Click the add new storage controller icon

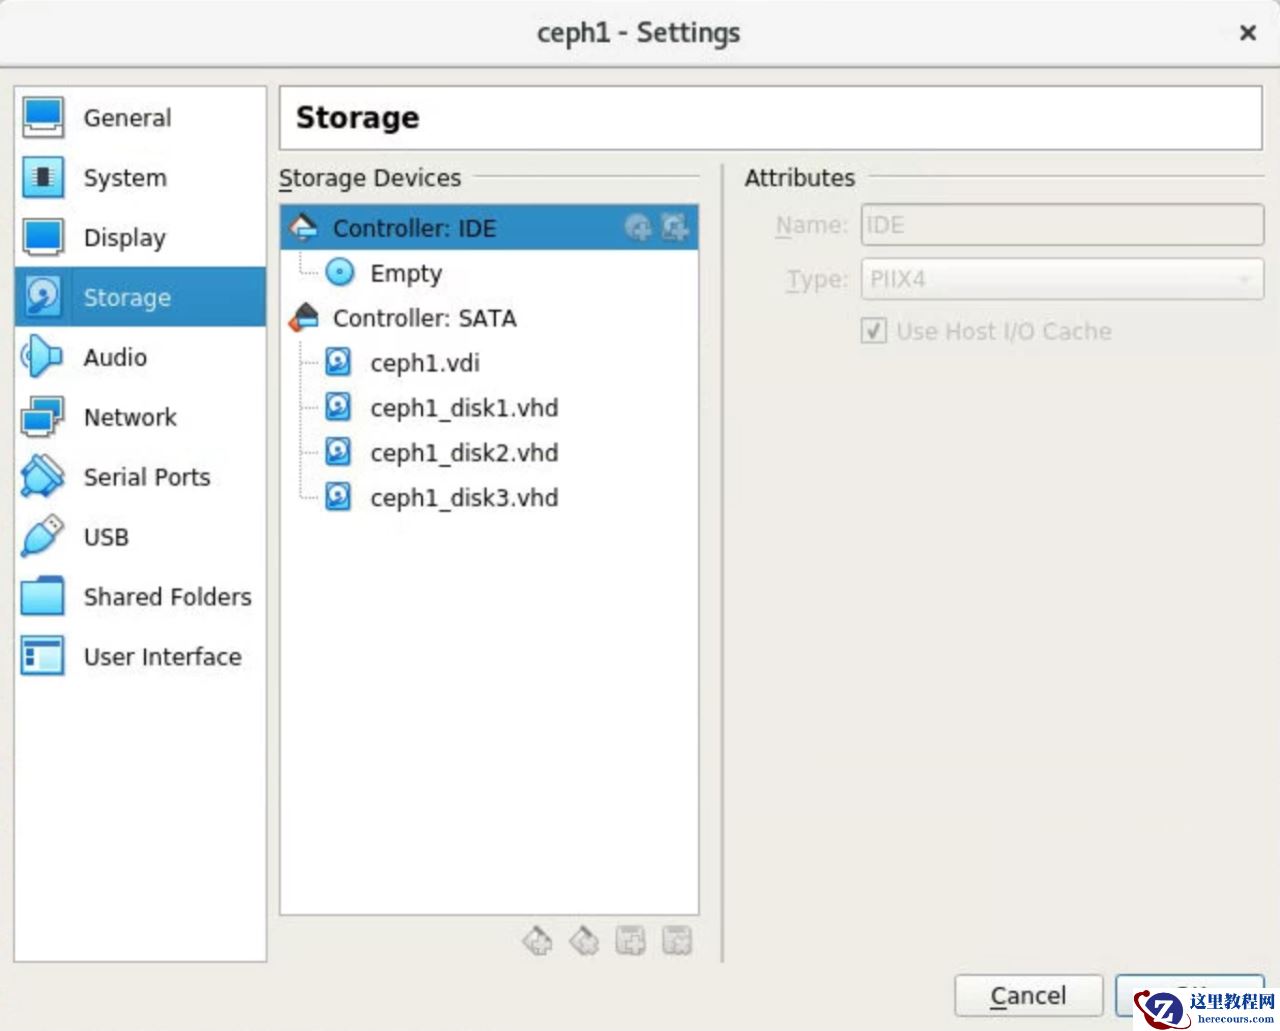pyautogui.click(x=538, y=940)
